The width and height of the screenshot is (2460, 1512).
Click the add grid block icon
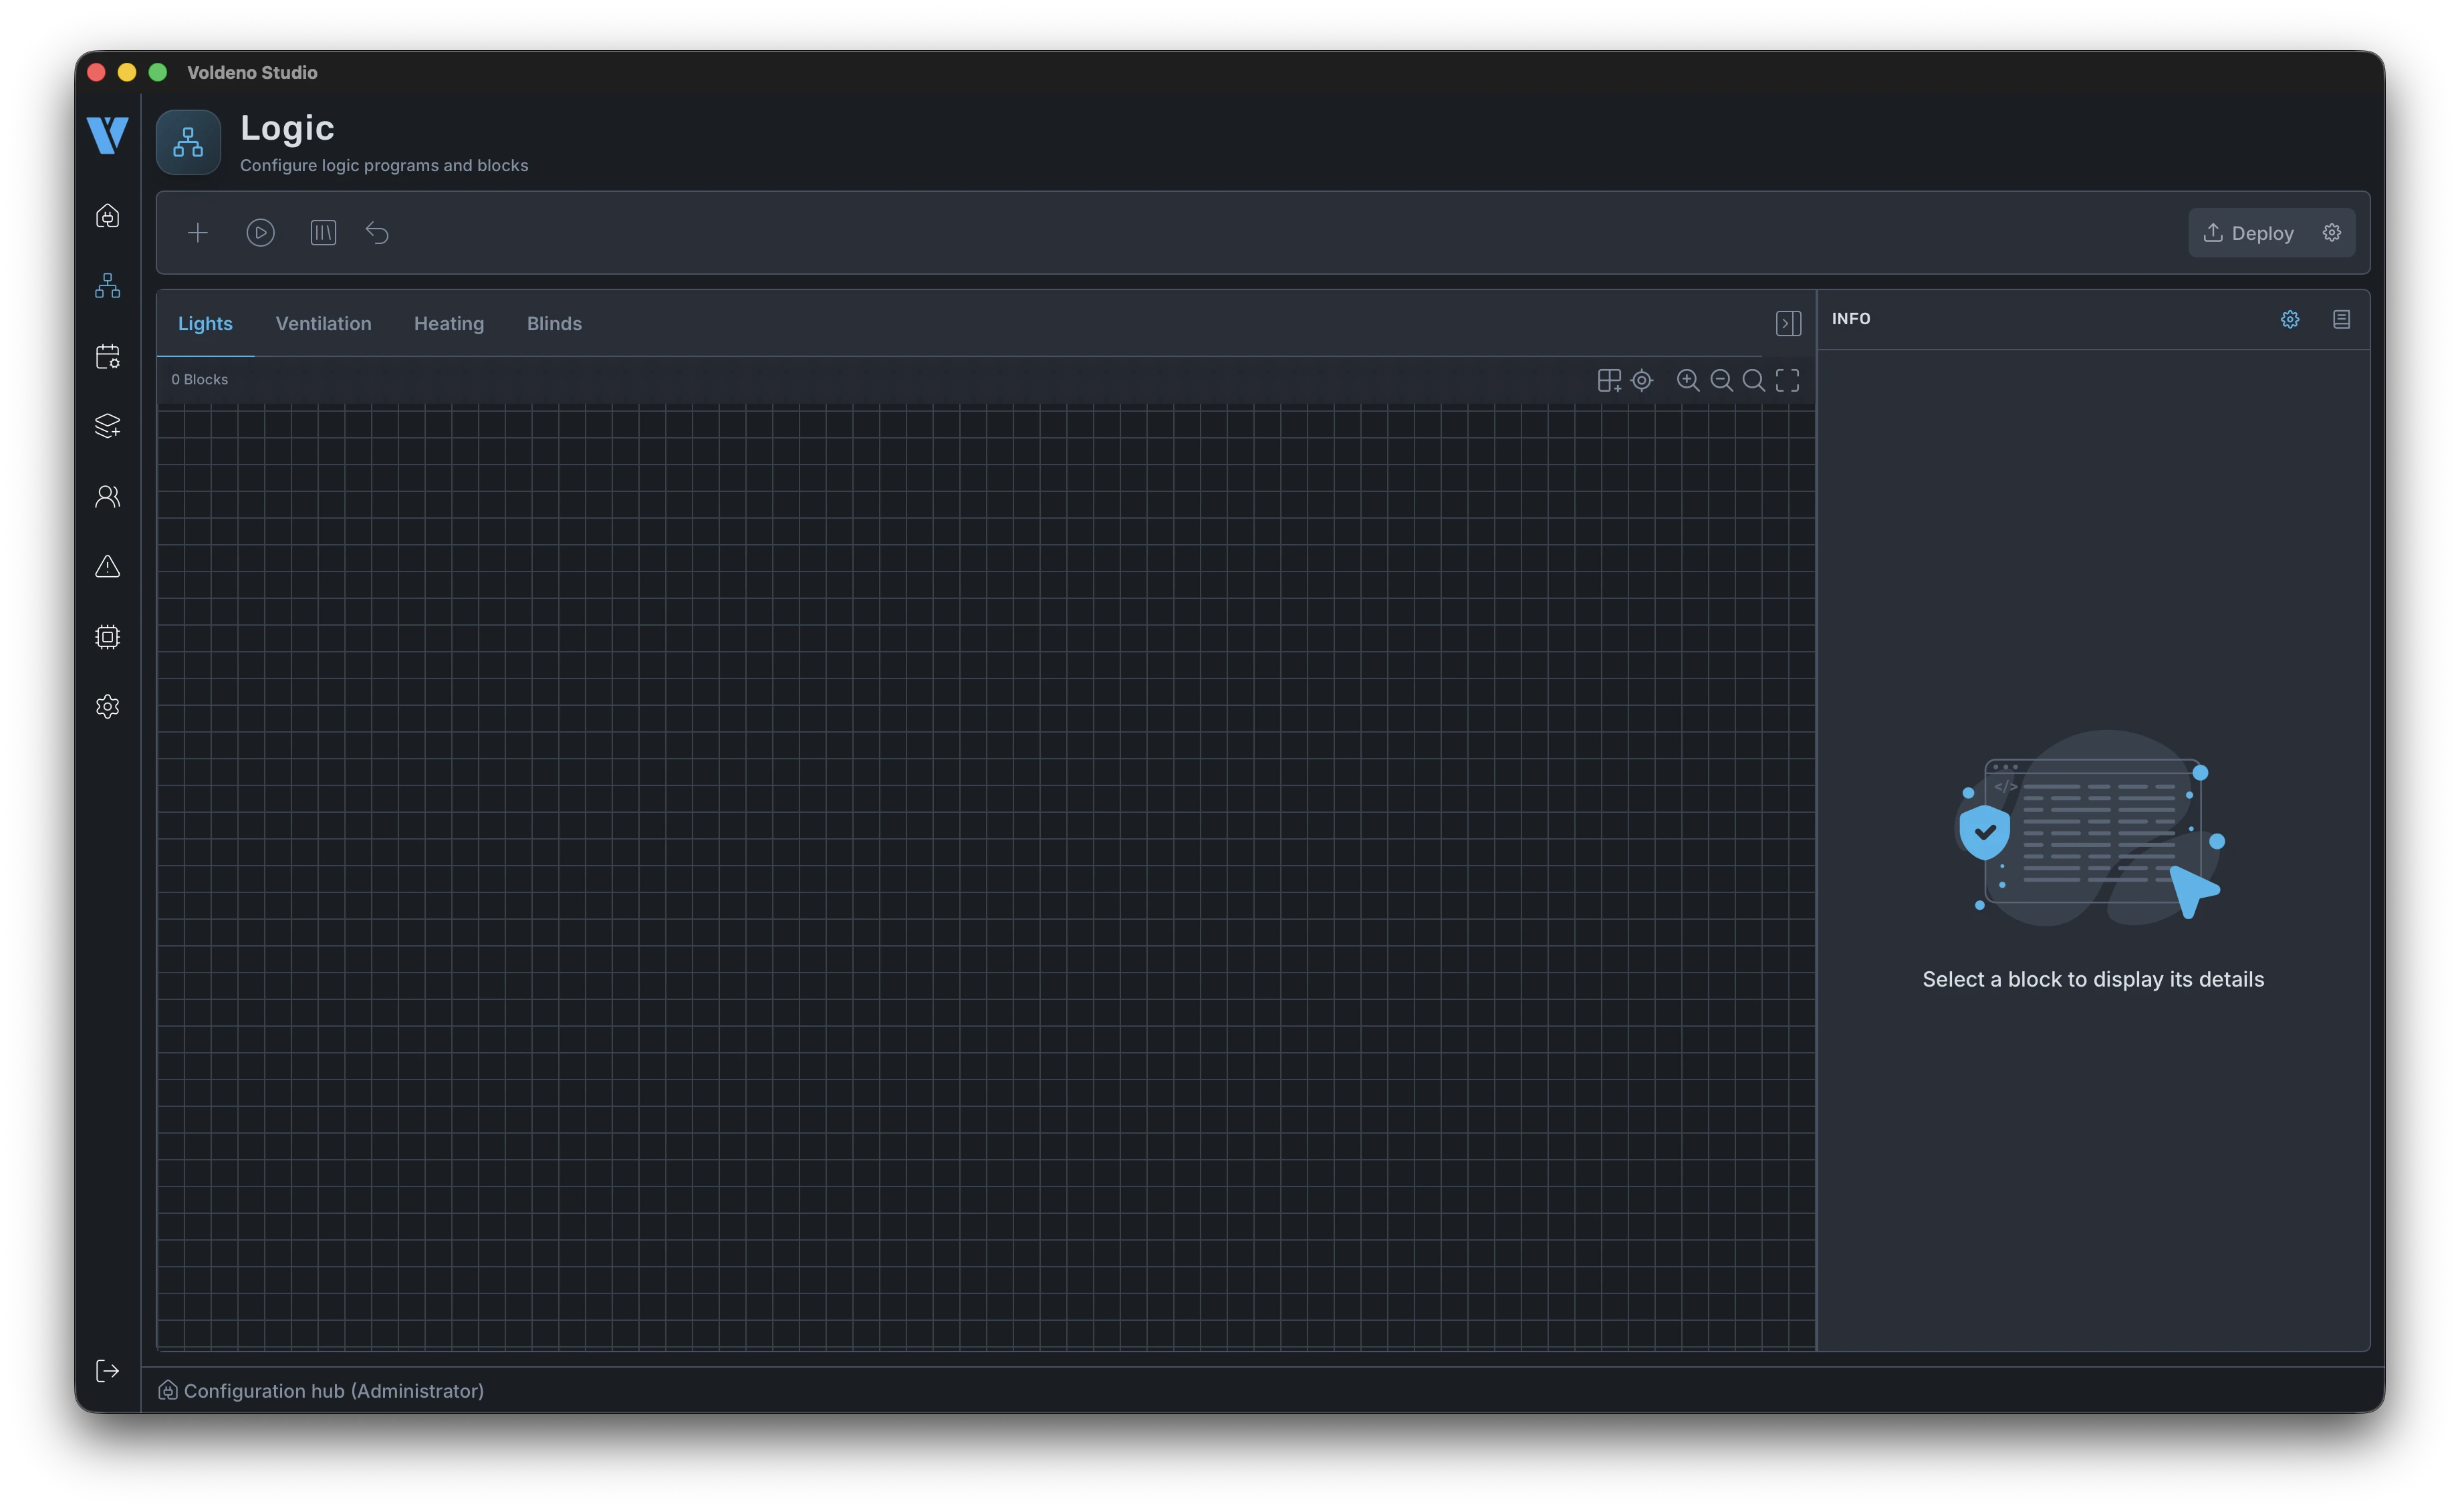[1609, 380]
